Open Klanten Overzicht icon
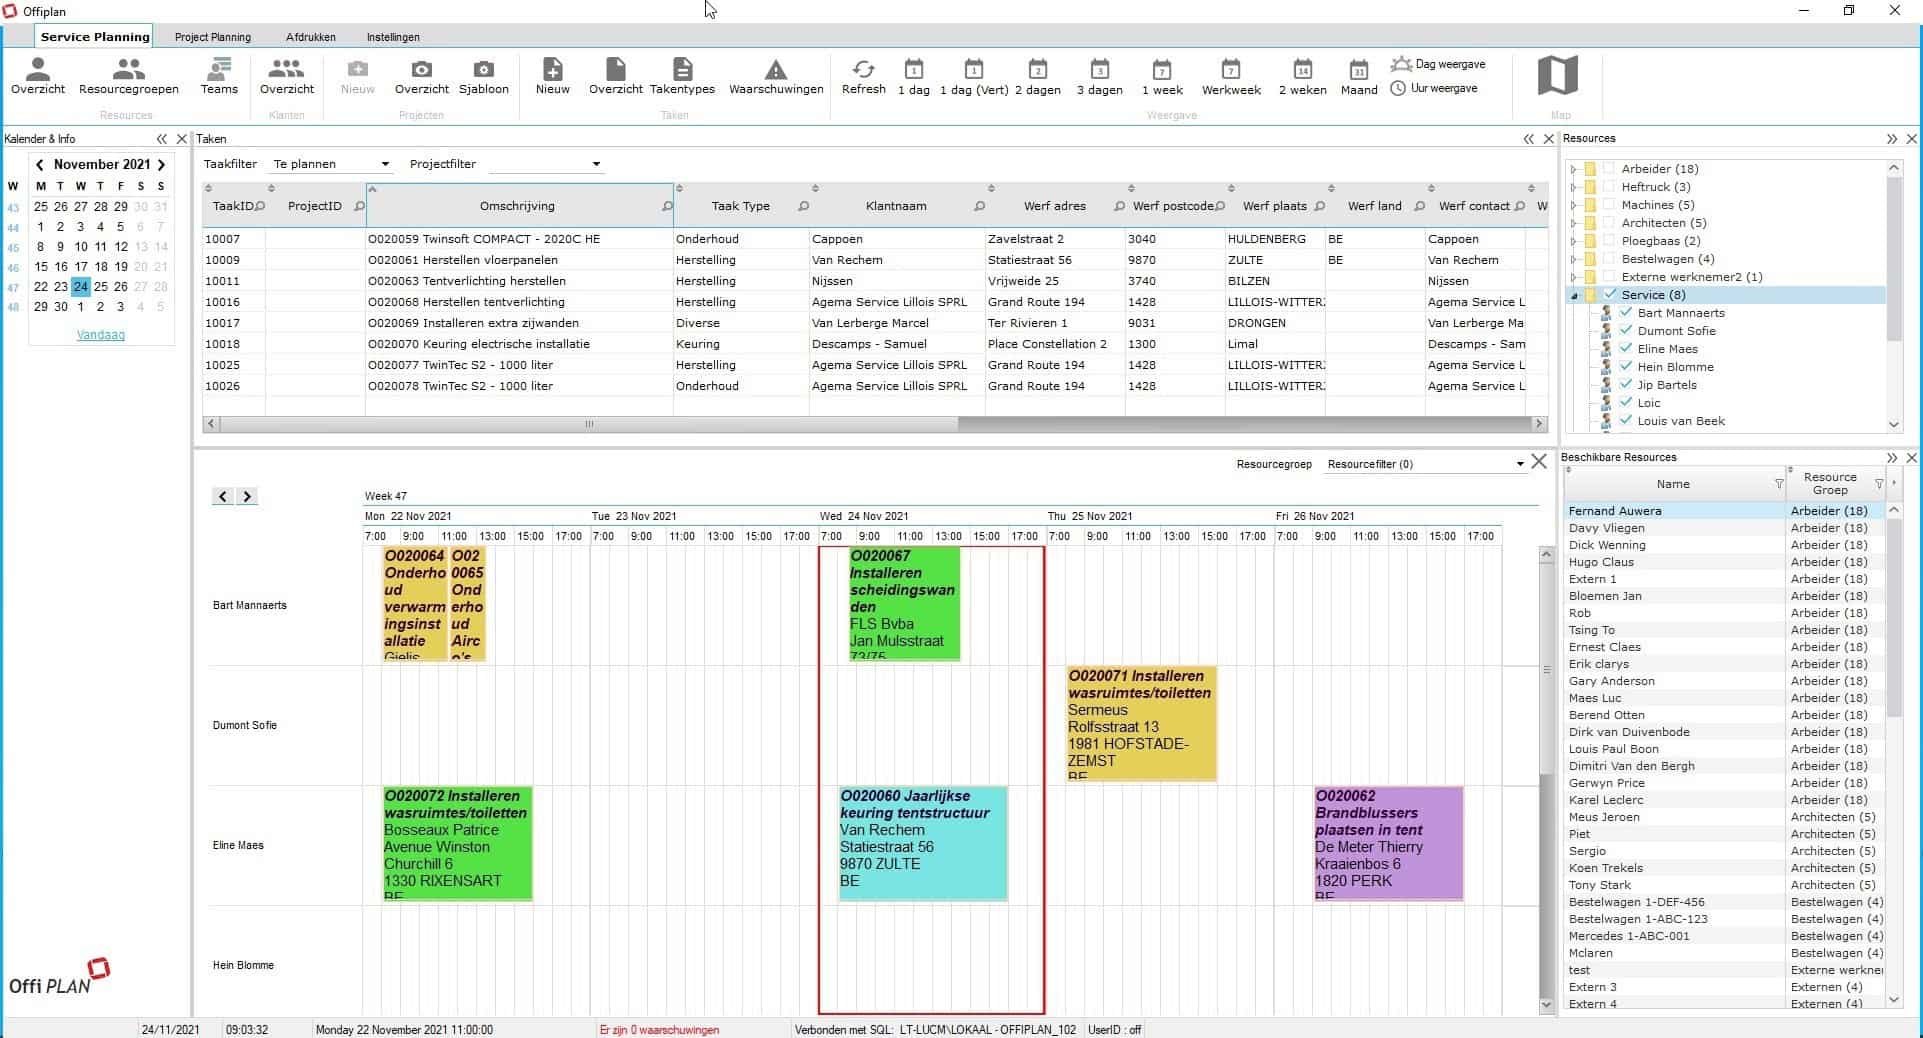This screenshot has width=1923, height=1038. click(x=287, y=76)
